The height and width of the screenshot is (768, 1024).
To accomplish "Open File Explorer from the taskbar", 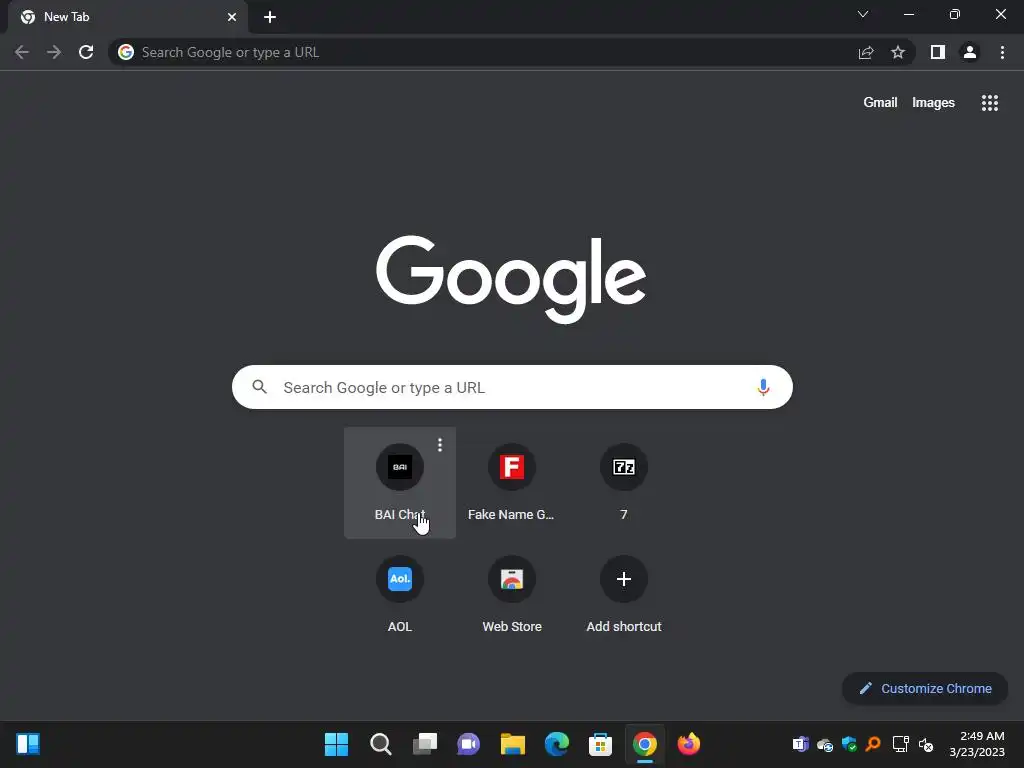I will (513, 744).
